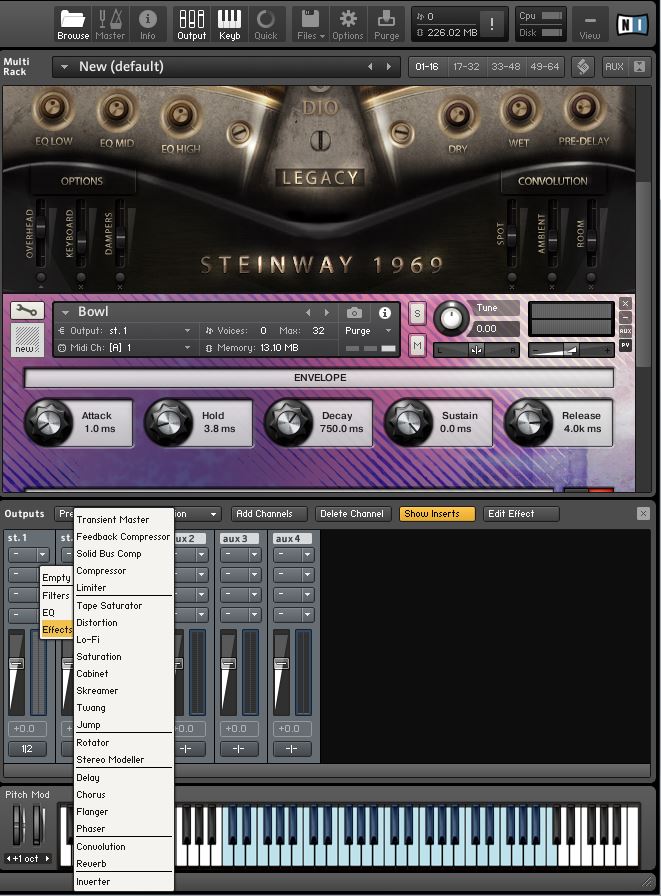Open the Quick-load browser icon
The image size is (661, 896).
tap(266, 24)
